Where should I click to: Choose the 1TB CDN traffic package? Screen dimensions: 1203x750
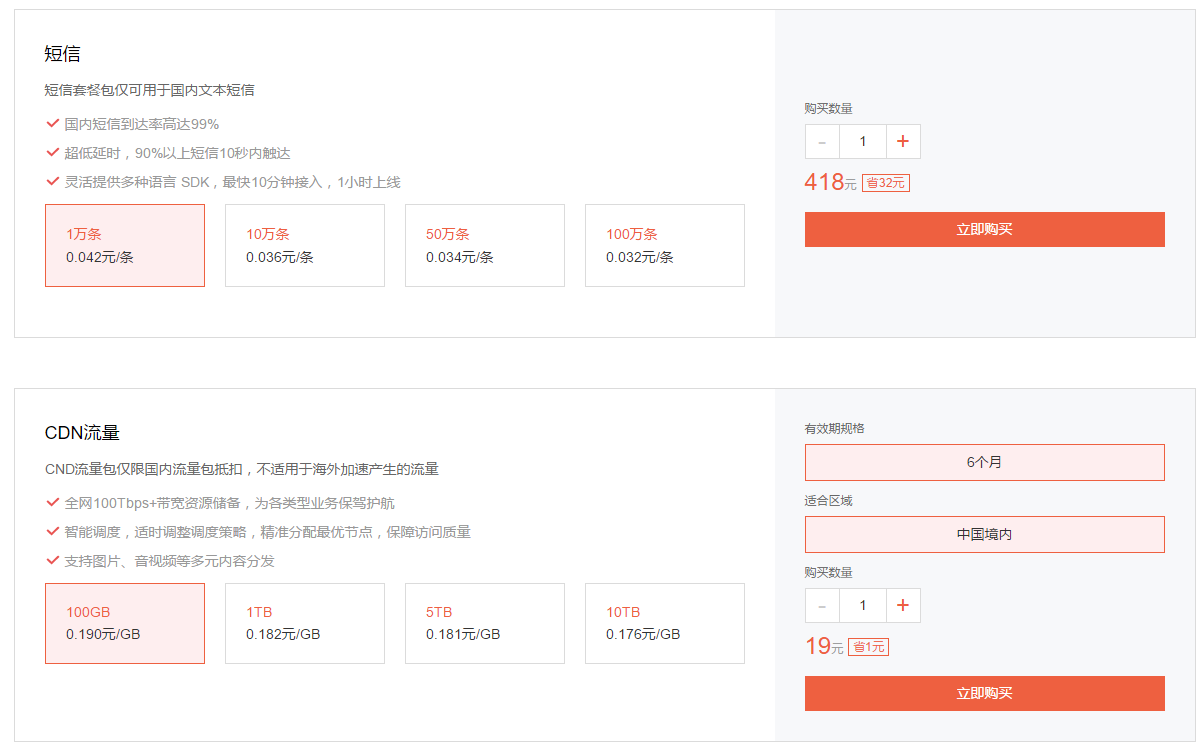click(305, 624)
